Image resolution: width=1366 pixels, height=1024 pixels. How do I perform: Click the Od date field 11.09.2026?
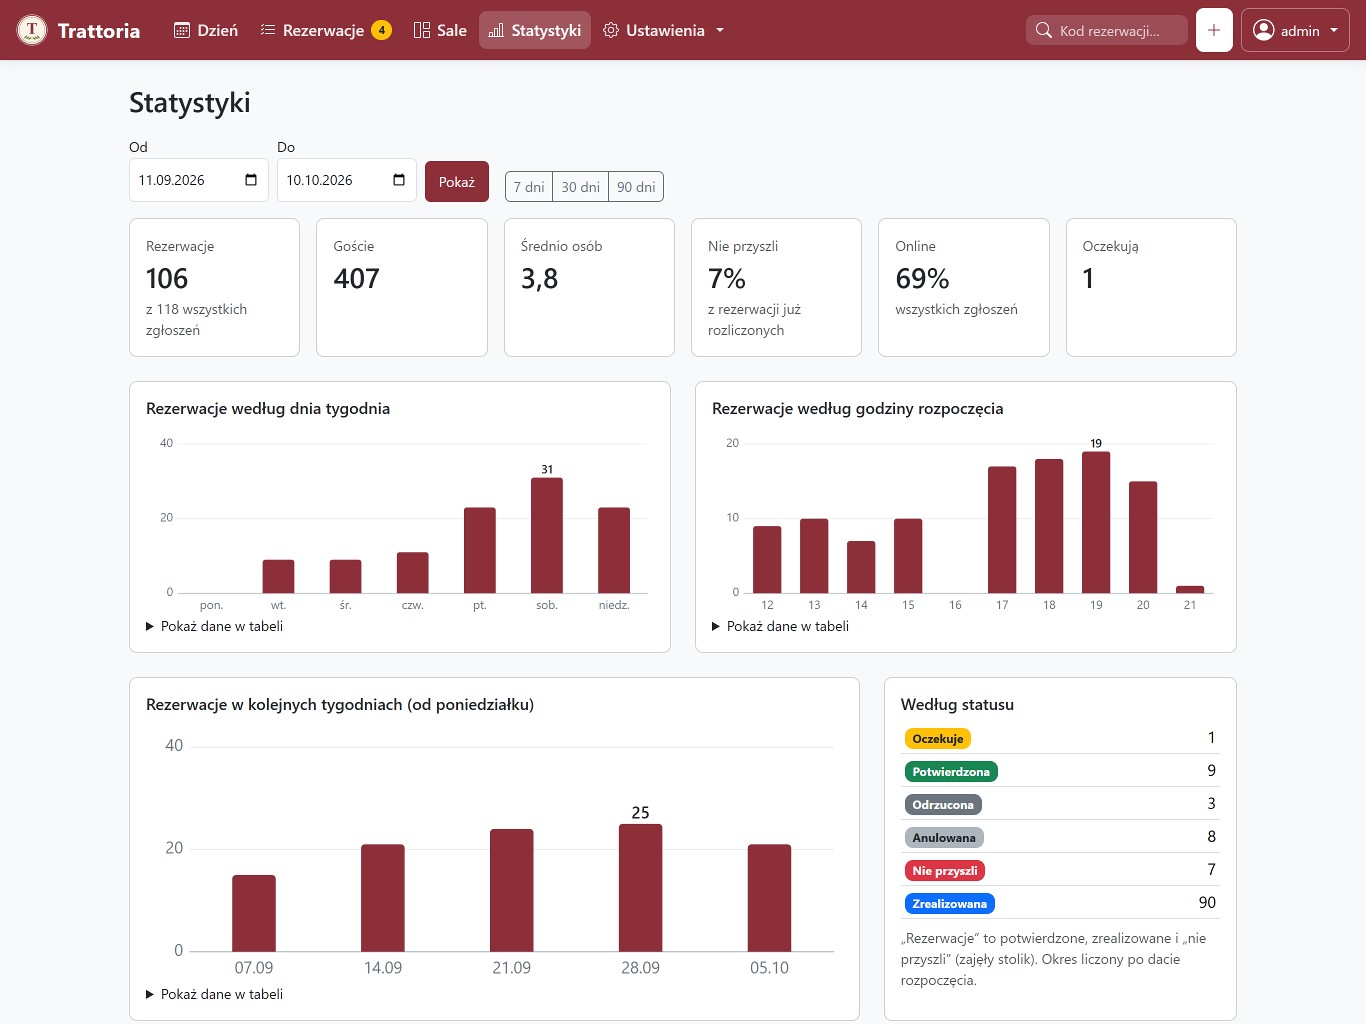pos(199,180)
